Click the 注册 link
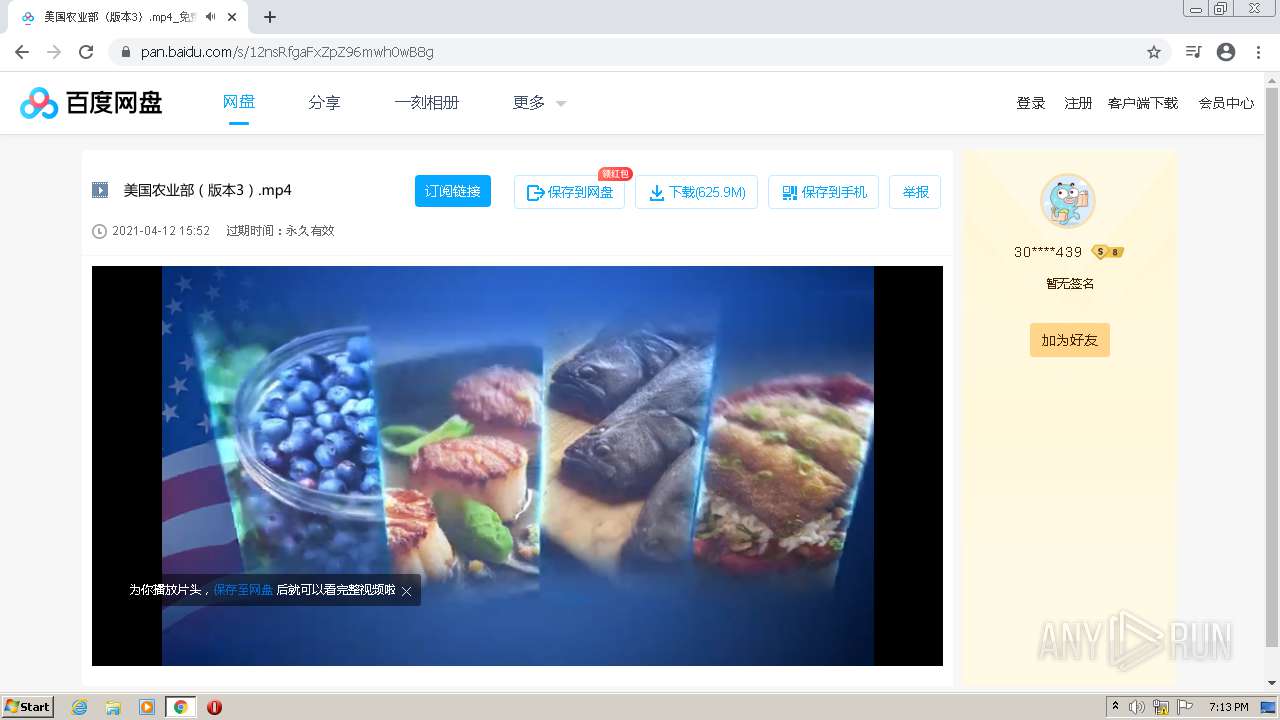 (1078, 103)
